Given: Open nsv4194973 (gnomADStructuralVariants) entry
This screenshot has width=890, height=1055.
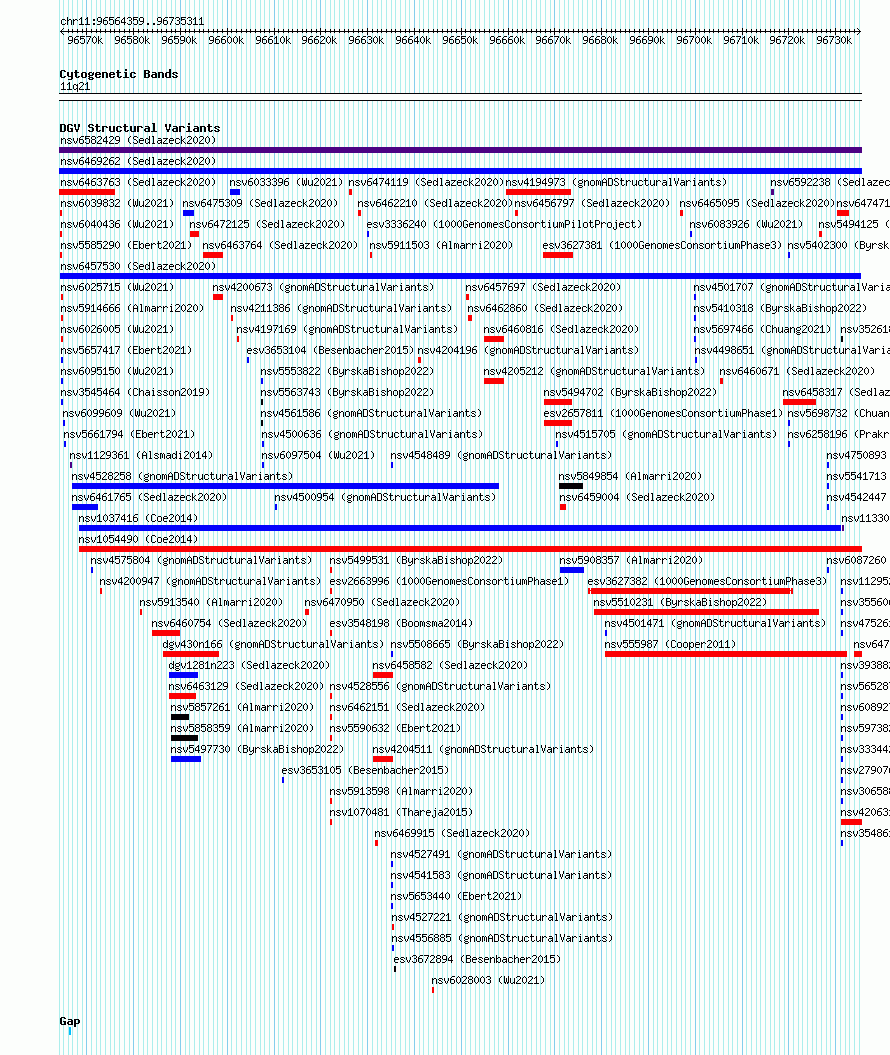Looking at the screenshot, I should pyautogui.click(x=616, y=182).
